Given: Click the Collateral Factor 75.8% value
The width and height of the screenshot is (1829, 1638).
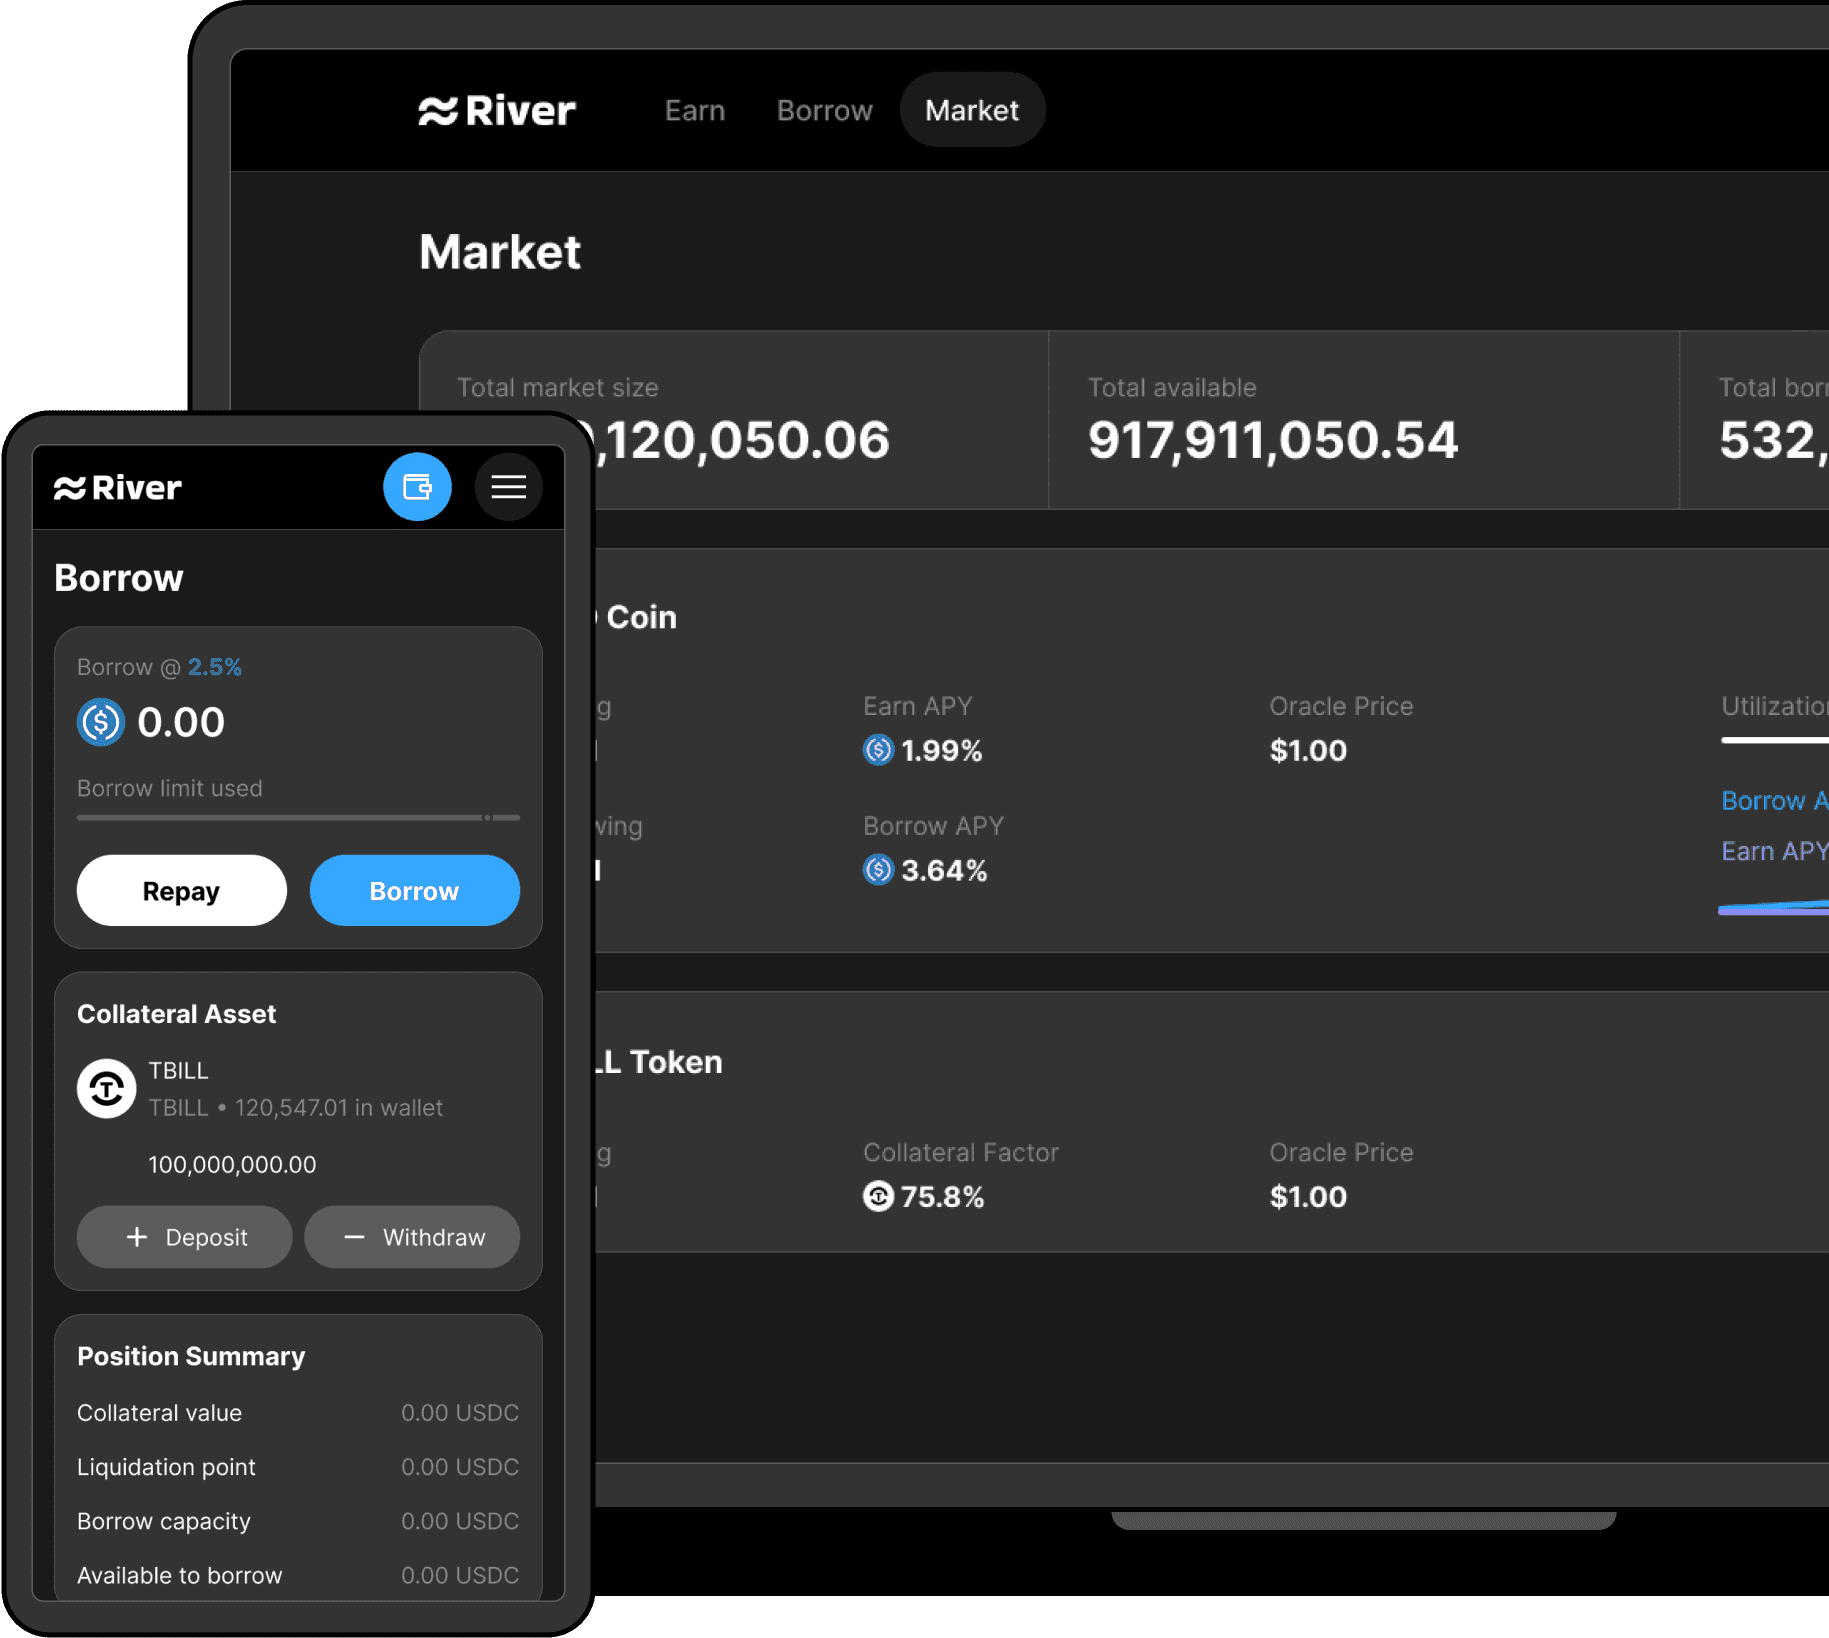Looking at the screenshot, I should (942, 1197).
